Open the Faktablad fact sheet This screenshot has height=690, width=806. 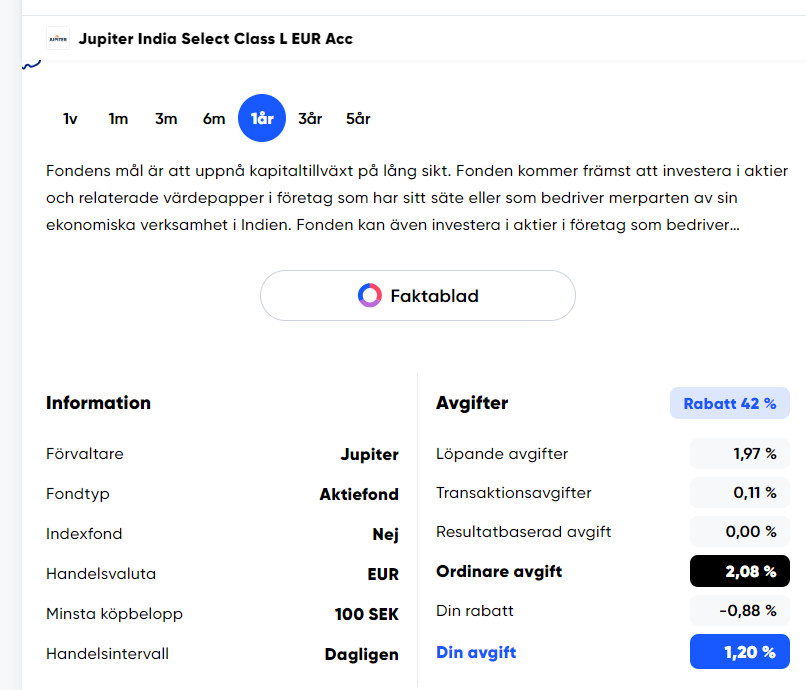click(x=418, y=296)
